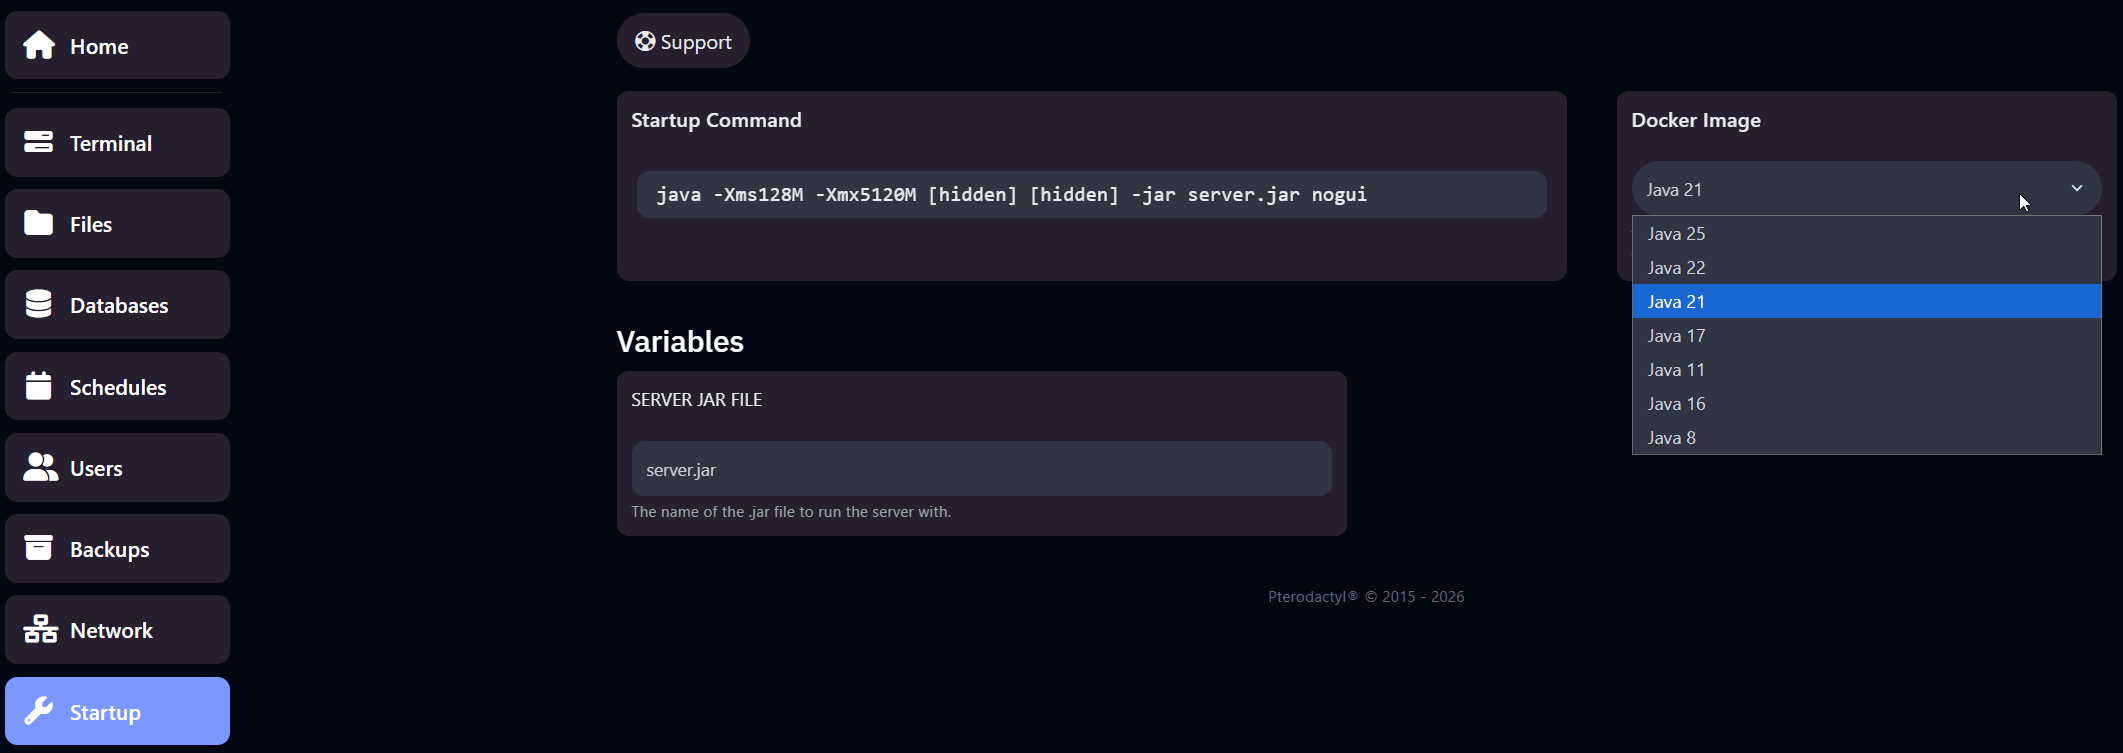
Task: Choose Java 25 from list
Action: pos(1866,233)
